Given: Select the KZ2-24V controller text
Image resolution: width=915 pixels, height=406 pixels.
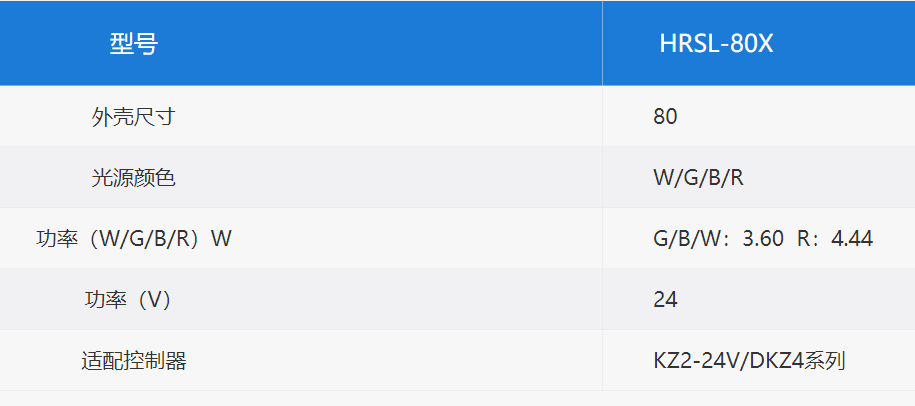Looking at the screenshot, I should pyautogui.click(x=694, y=361).
